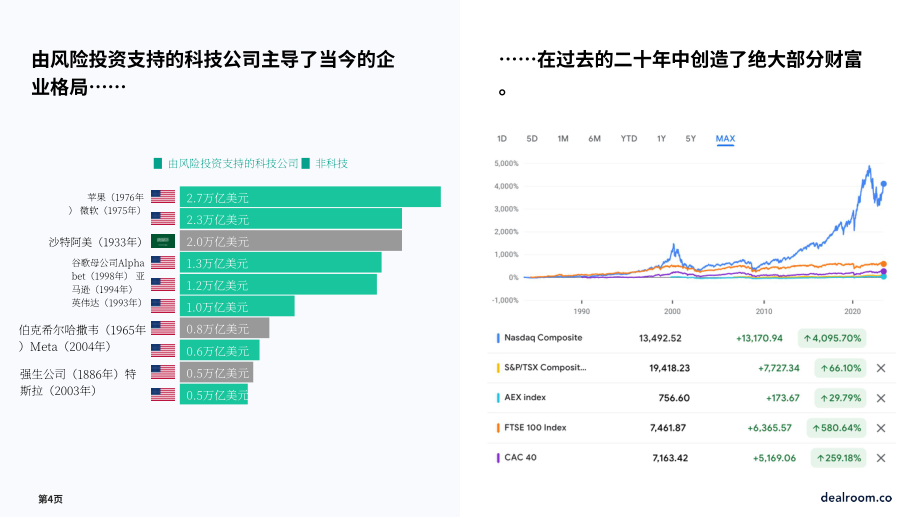Click the 66.10% gain badge
Screen dimensions: 920x518
point(840,368)
